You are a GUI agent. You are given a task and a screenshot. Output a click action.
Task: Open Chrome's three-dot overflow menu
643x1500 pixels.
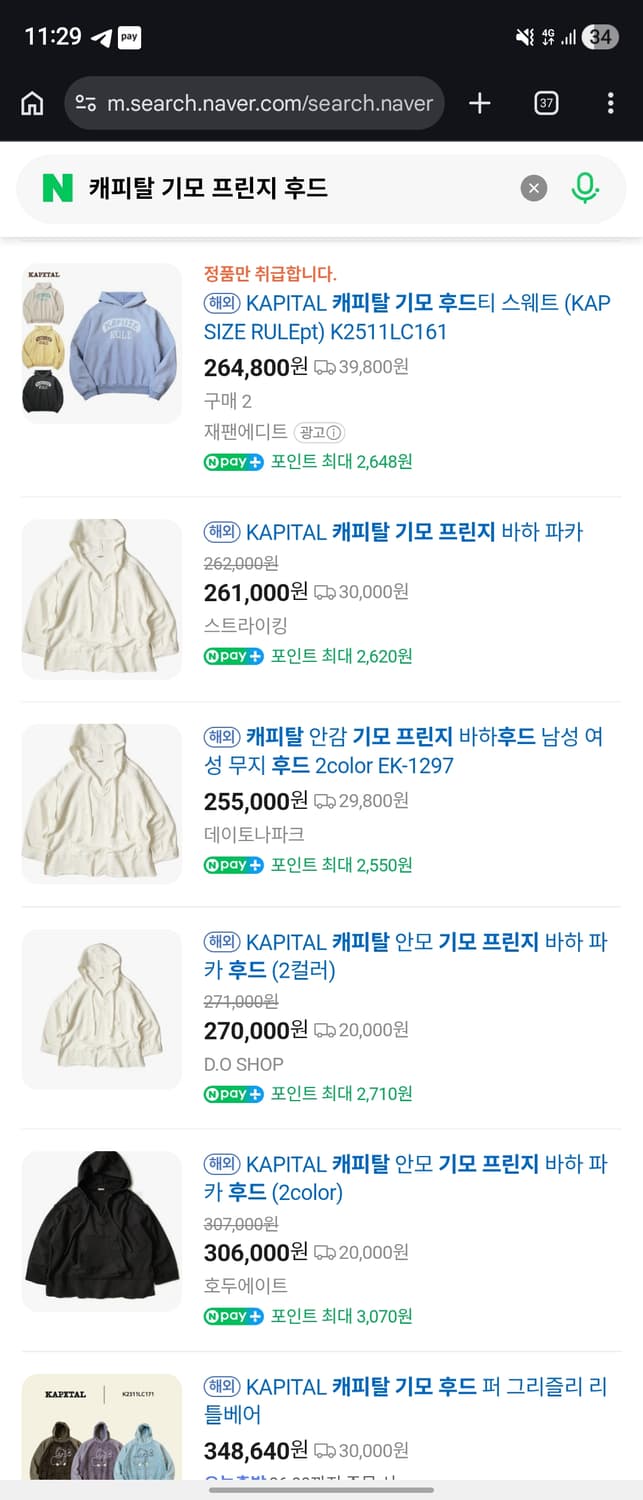coord(610,103)
